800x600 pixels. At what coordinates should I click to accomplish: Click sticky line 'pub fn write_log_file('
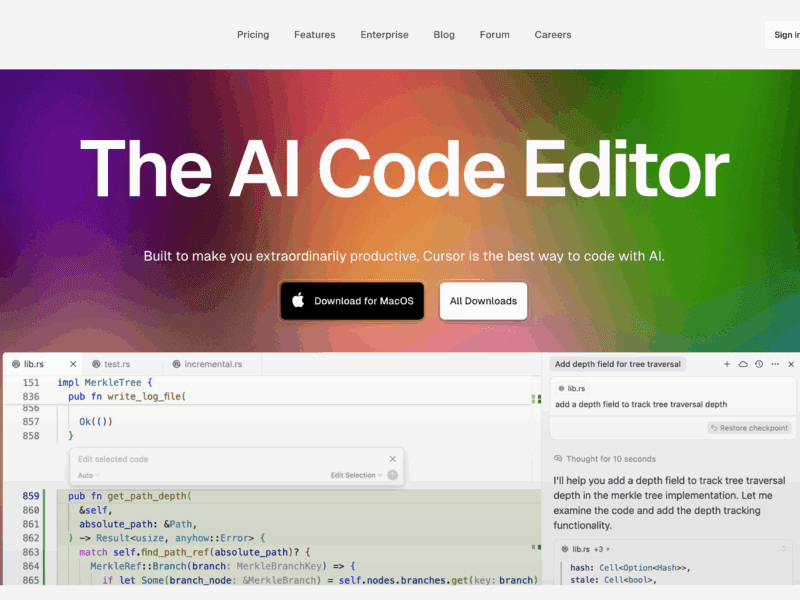point(127,396)
